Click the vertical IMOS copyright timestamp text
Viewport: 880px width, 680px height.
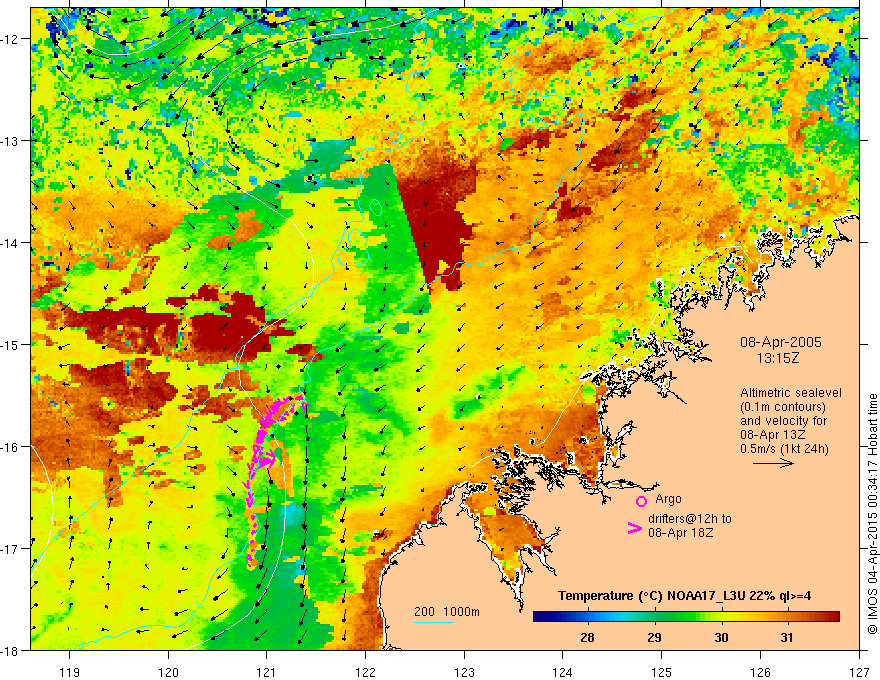click(x=872, y=514)
